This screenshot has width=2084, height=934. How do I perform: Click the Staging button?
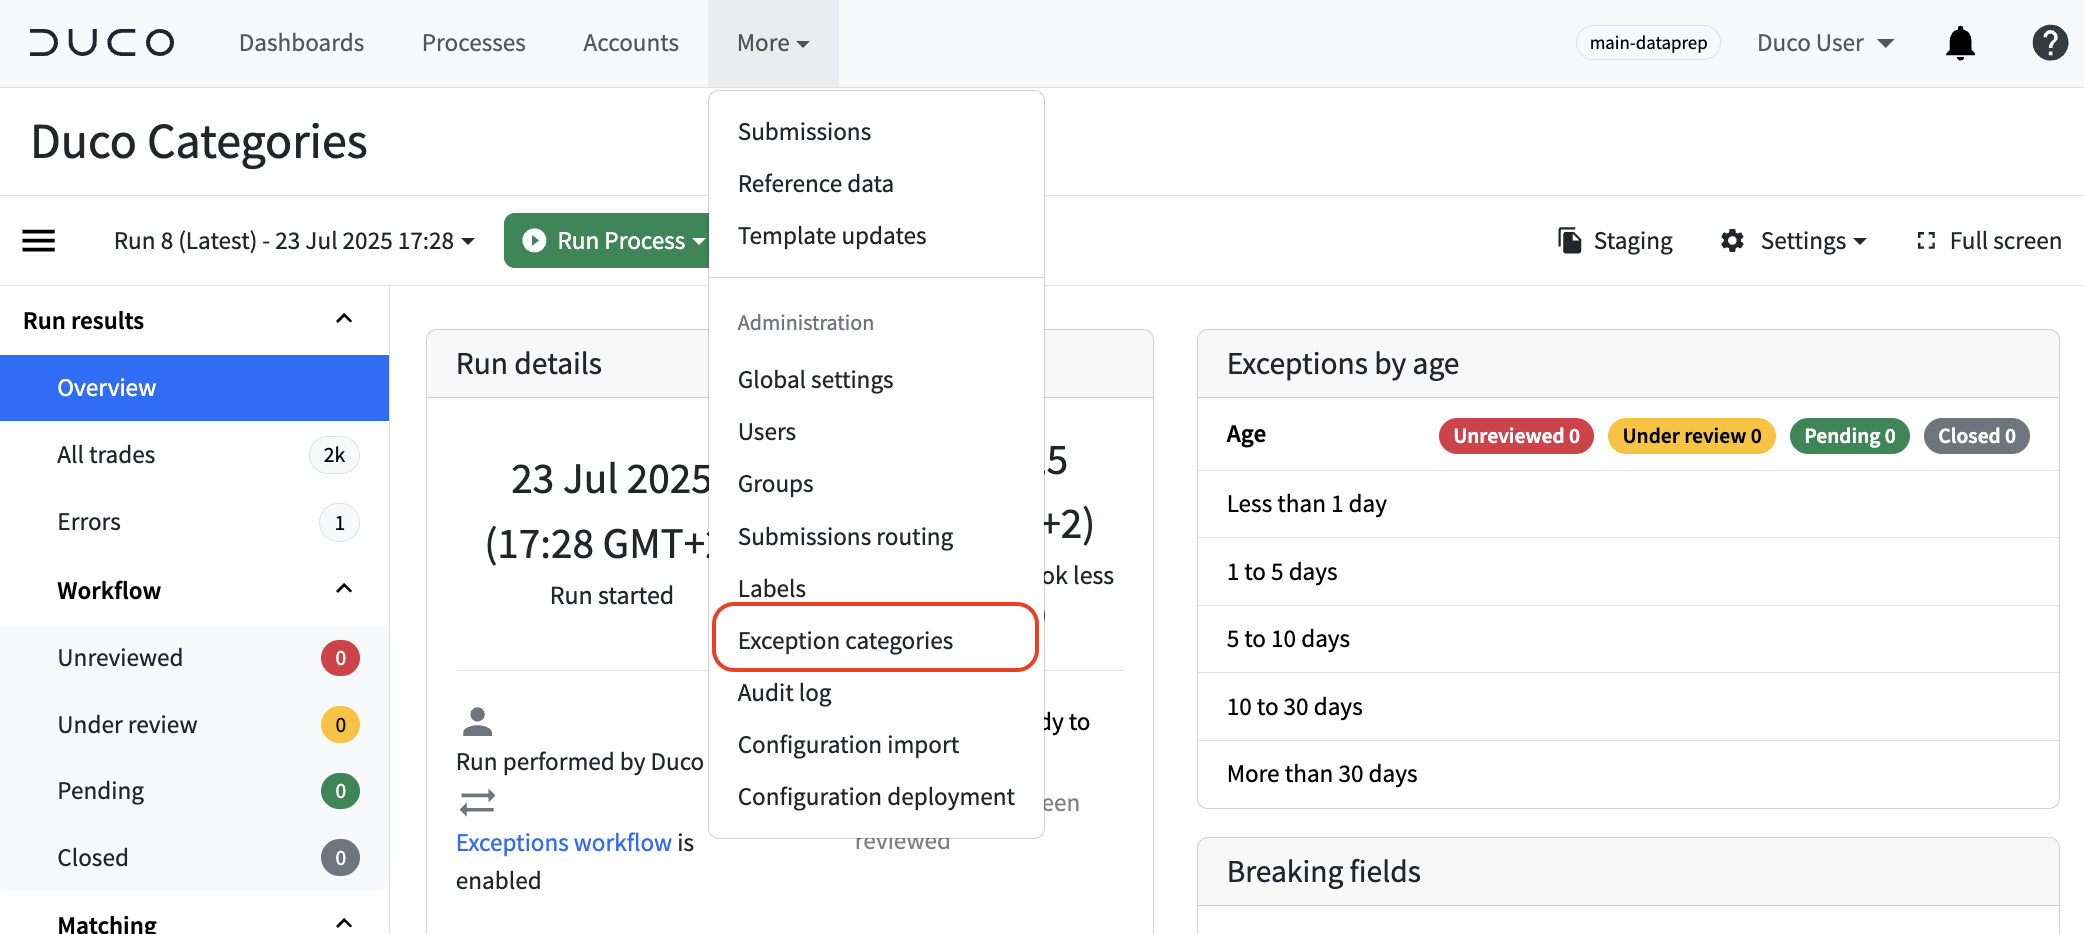tap(1614, 240)
